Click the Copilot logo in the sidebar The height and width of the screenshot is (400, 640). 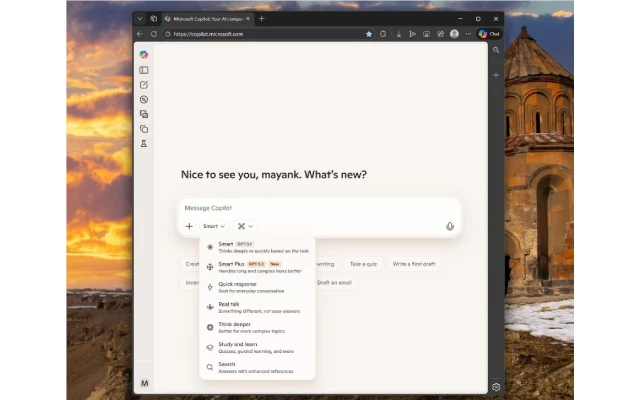144,54
